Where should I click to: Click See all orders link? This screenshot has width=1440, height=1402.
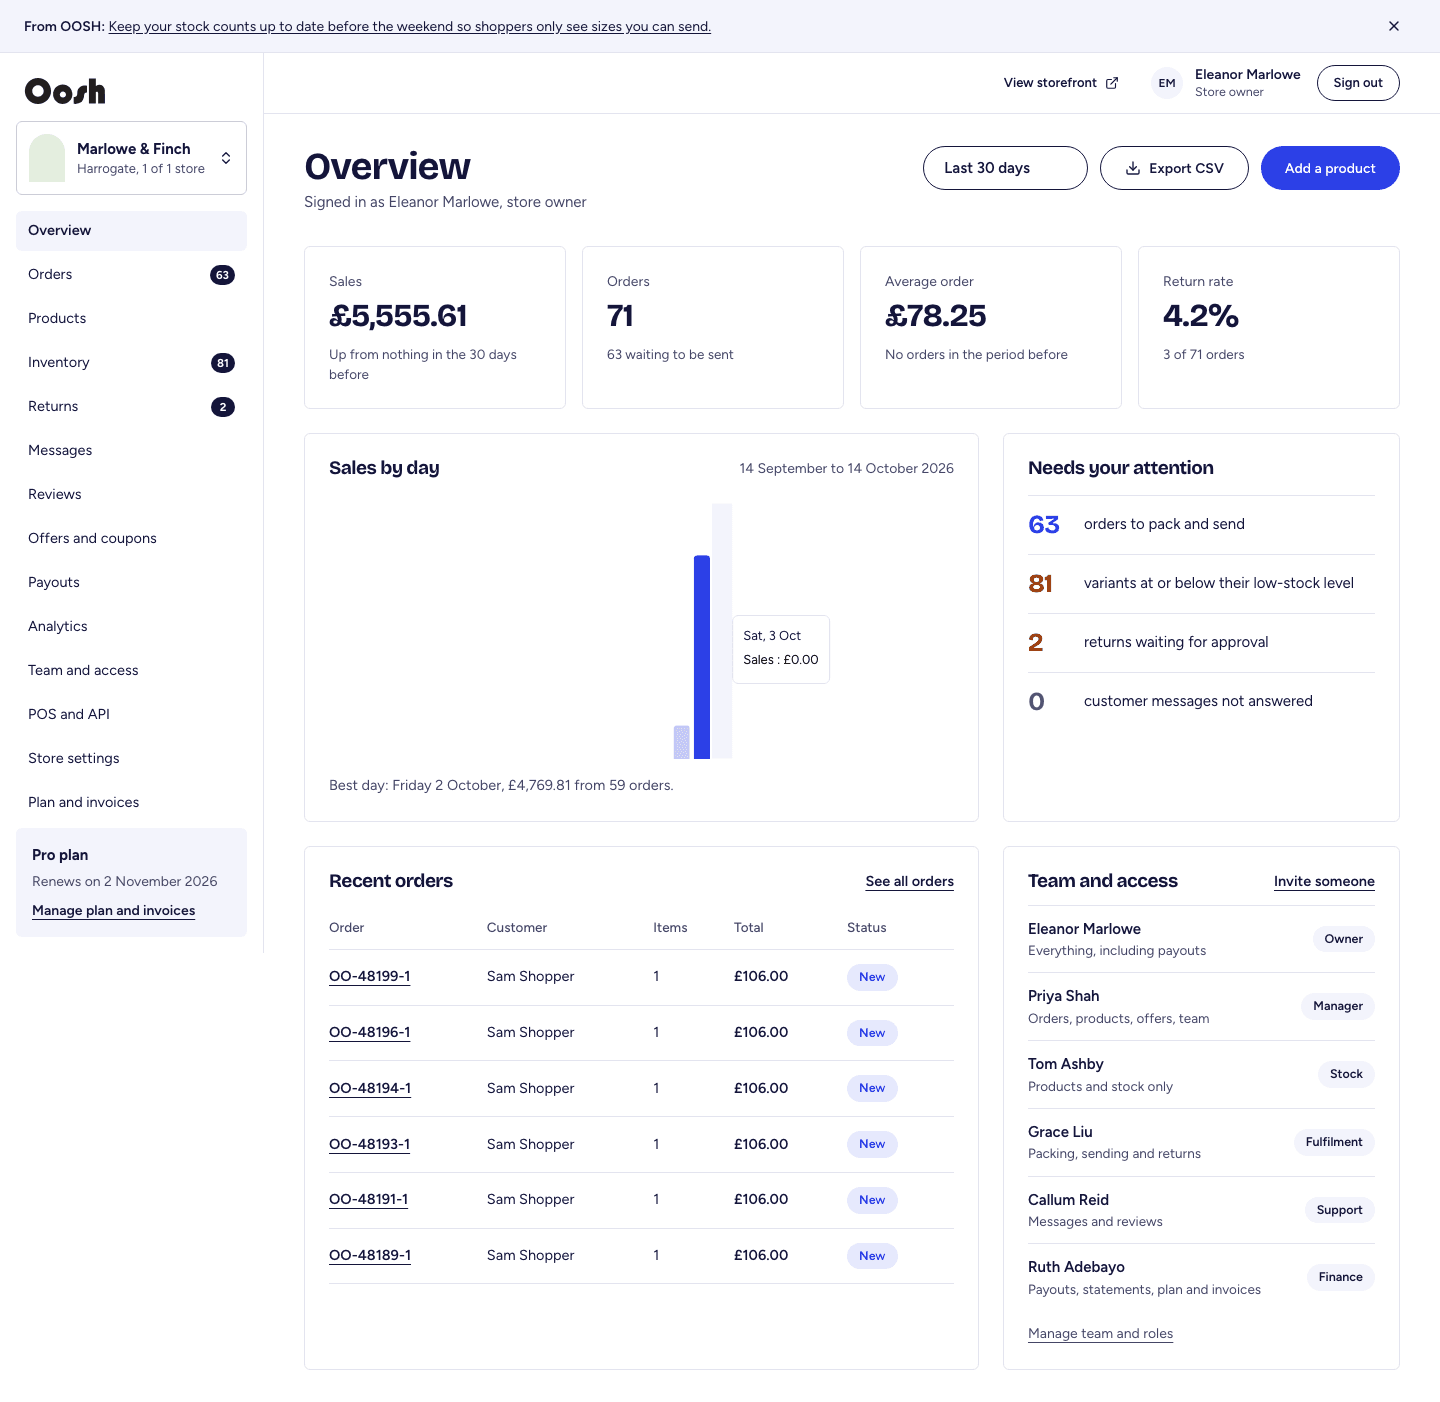click(910, 881)
